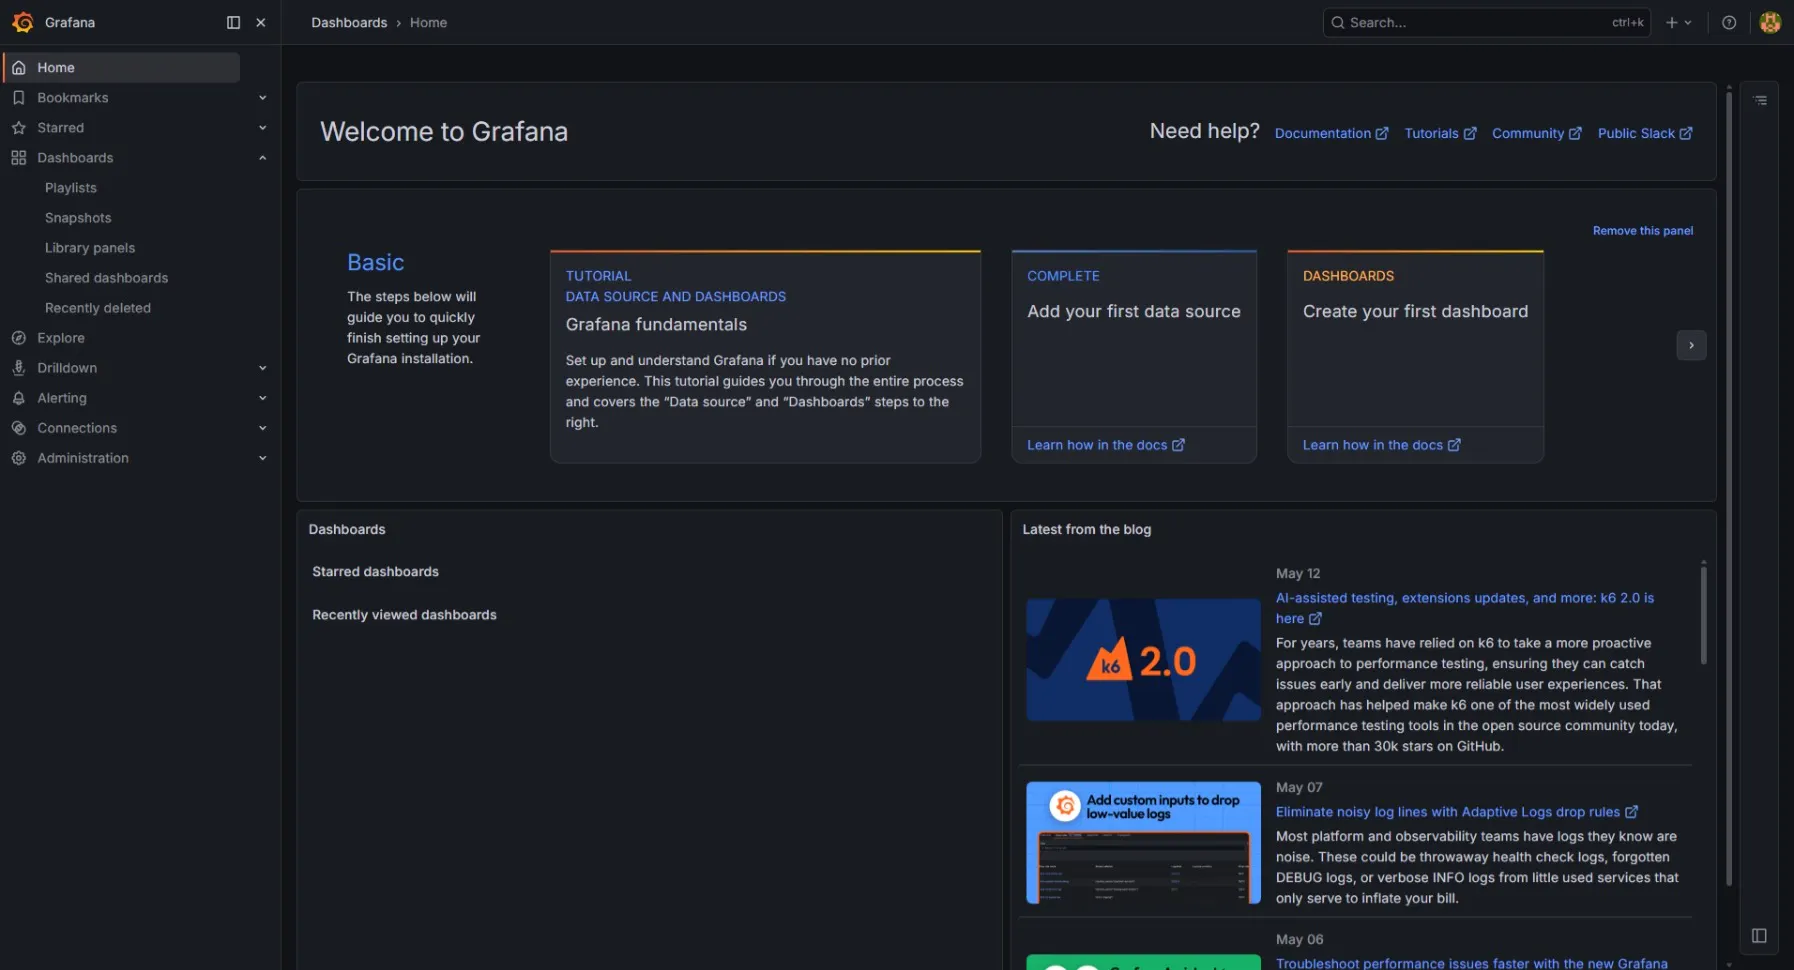The image size is (1794, 970).
Task: Open the Grafana fundamentals tutorial card
Action: (765, 356)
